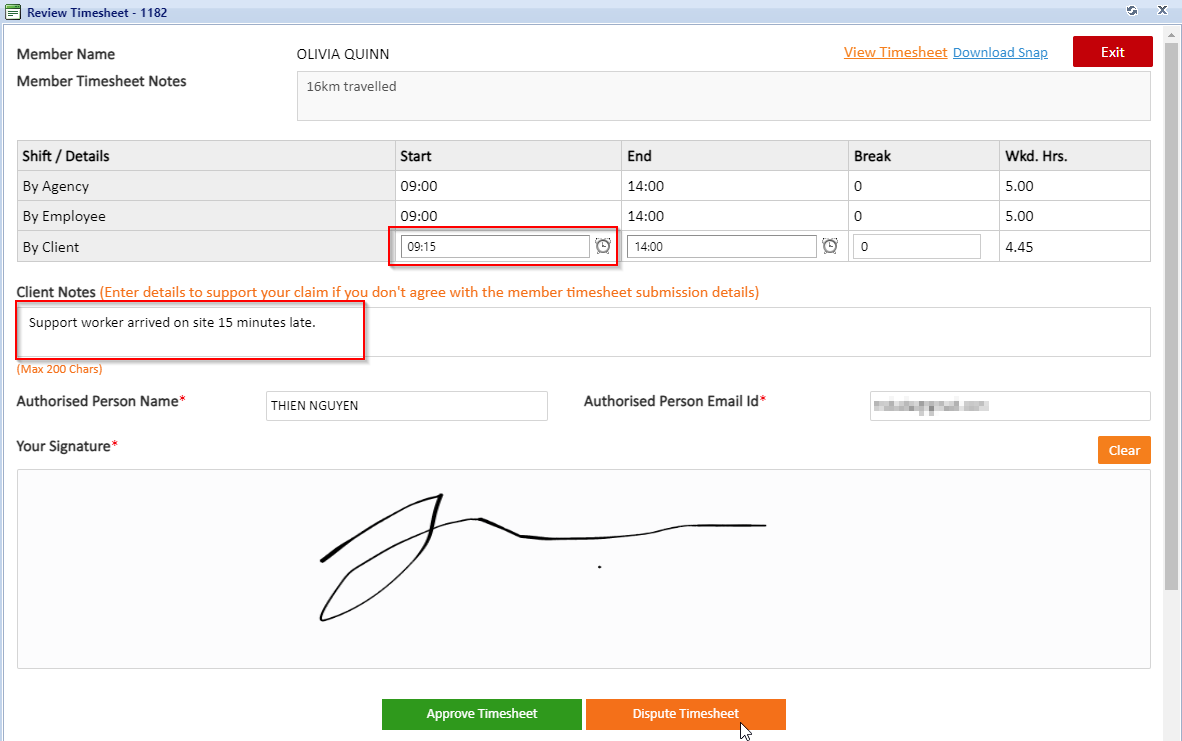1182x741 pixels.
Task: Edit the By Client start time field
Action: pyautogui.click(x=495, y=246)
